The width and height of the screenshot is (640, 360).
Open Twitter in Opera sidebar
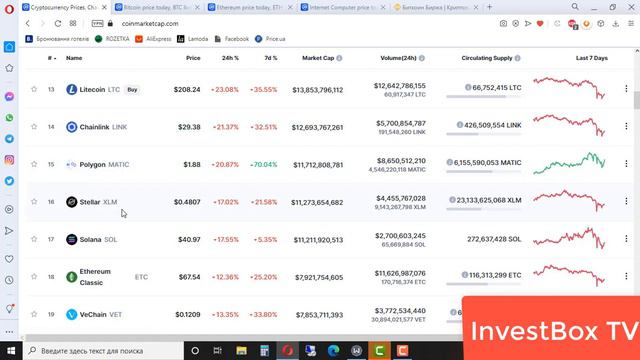coord(9,181)
